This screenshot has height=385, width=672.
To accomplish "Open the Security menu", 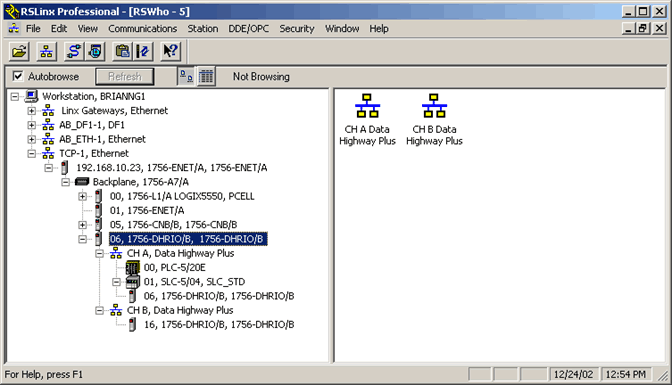I will click(297, 29).
